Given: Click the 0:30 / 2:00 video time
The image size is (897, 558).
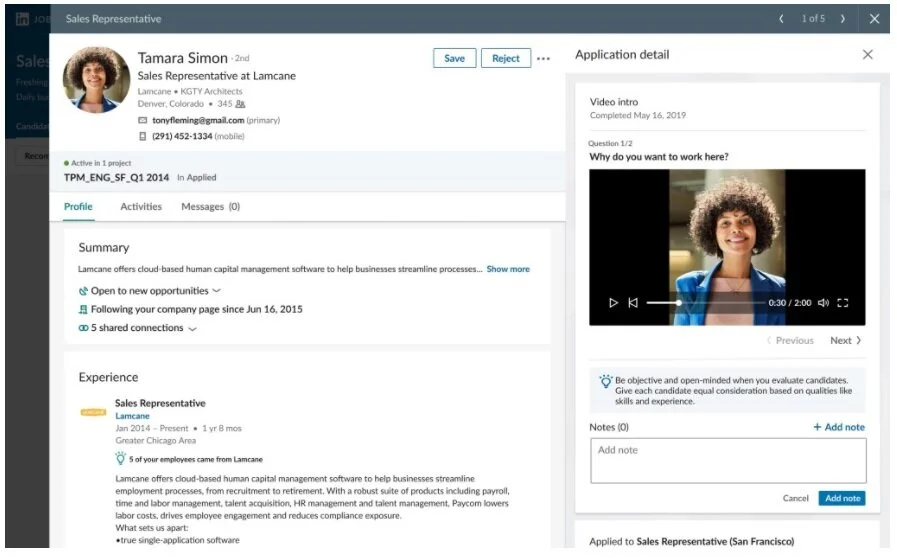Looking at the screenshot, I should (x=789, y=303).
